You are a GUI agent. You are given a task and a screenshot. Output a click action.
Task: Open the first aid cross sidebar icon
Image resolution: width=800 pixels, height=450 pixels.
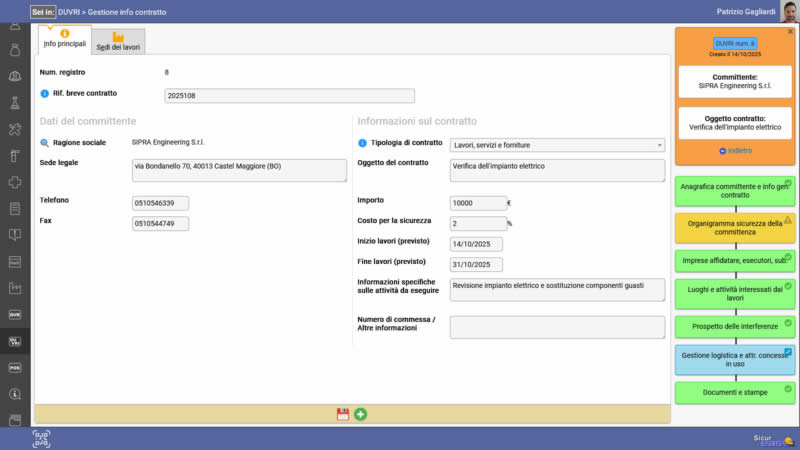pyautogui.click(x=15, y=183)
